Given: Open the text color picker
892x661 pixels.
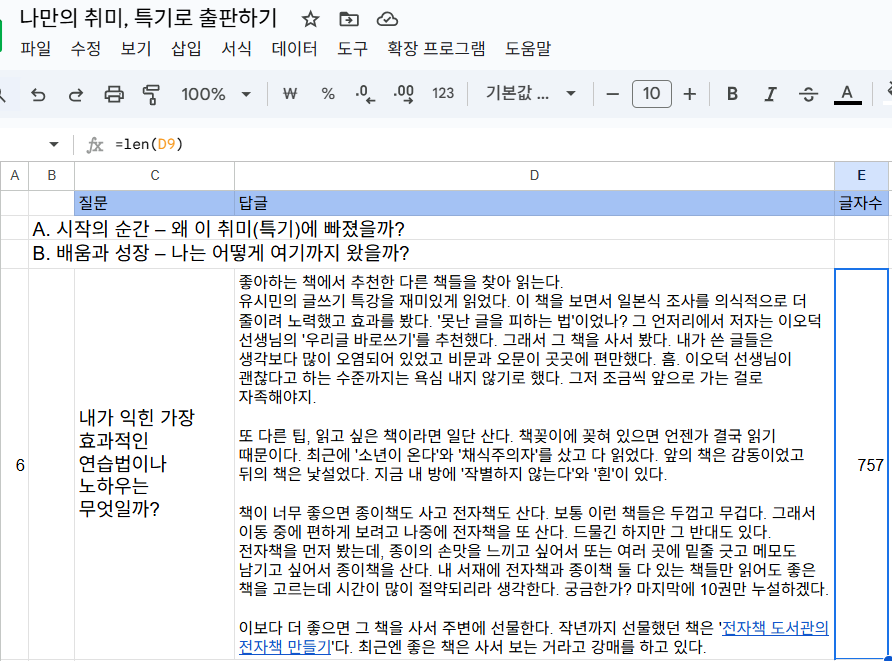Looking at the screenshot, I should click(847, 93).
